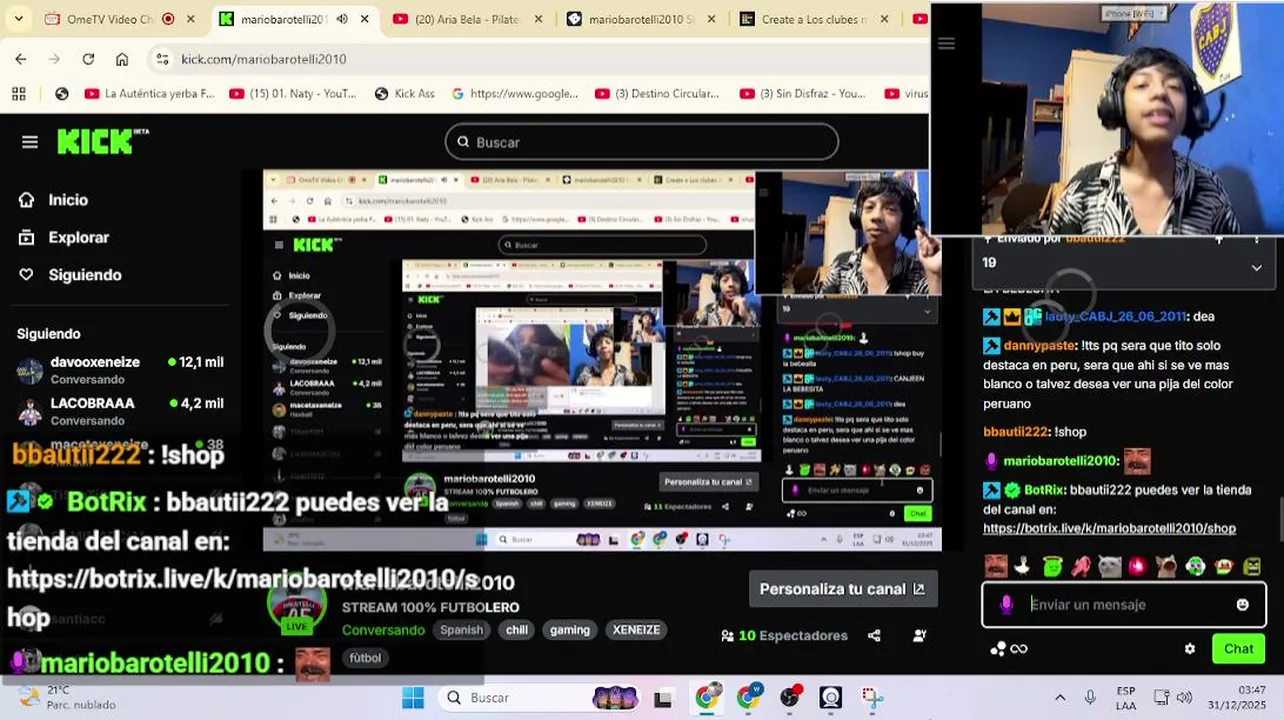The height and width of the screenshot is (720, 1284).
Task: Insert the green frog emote
Action: click(1052, 566)
